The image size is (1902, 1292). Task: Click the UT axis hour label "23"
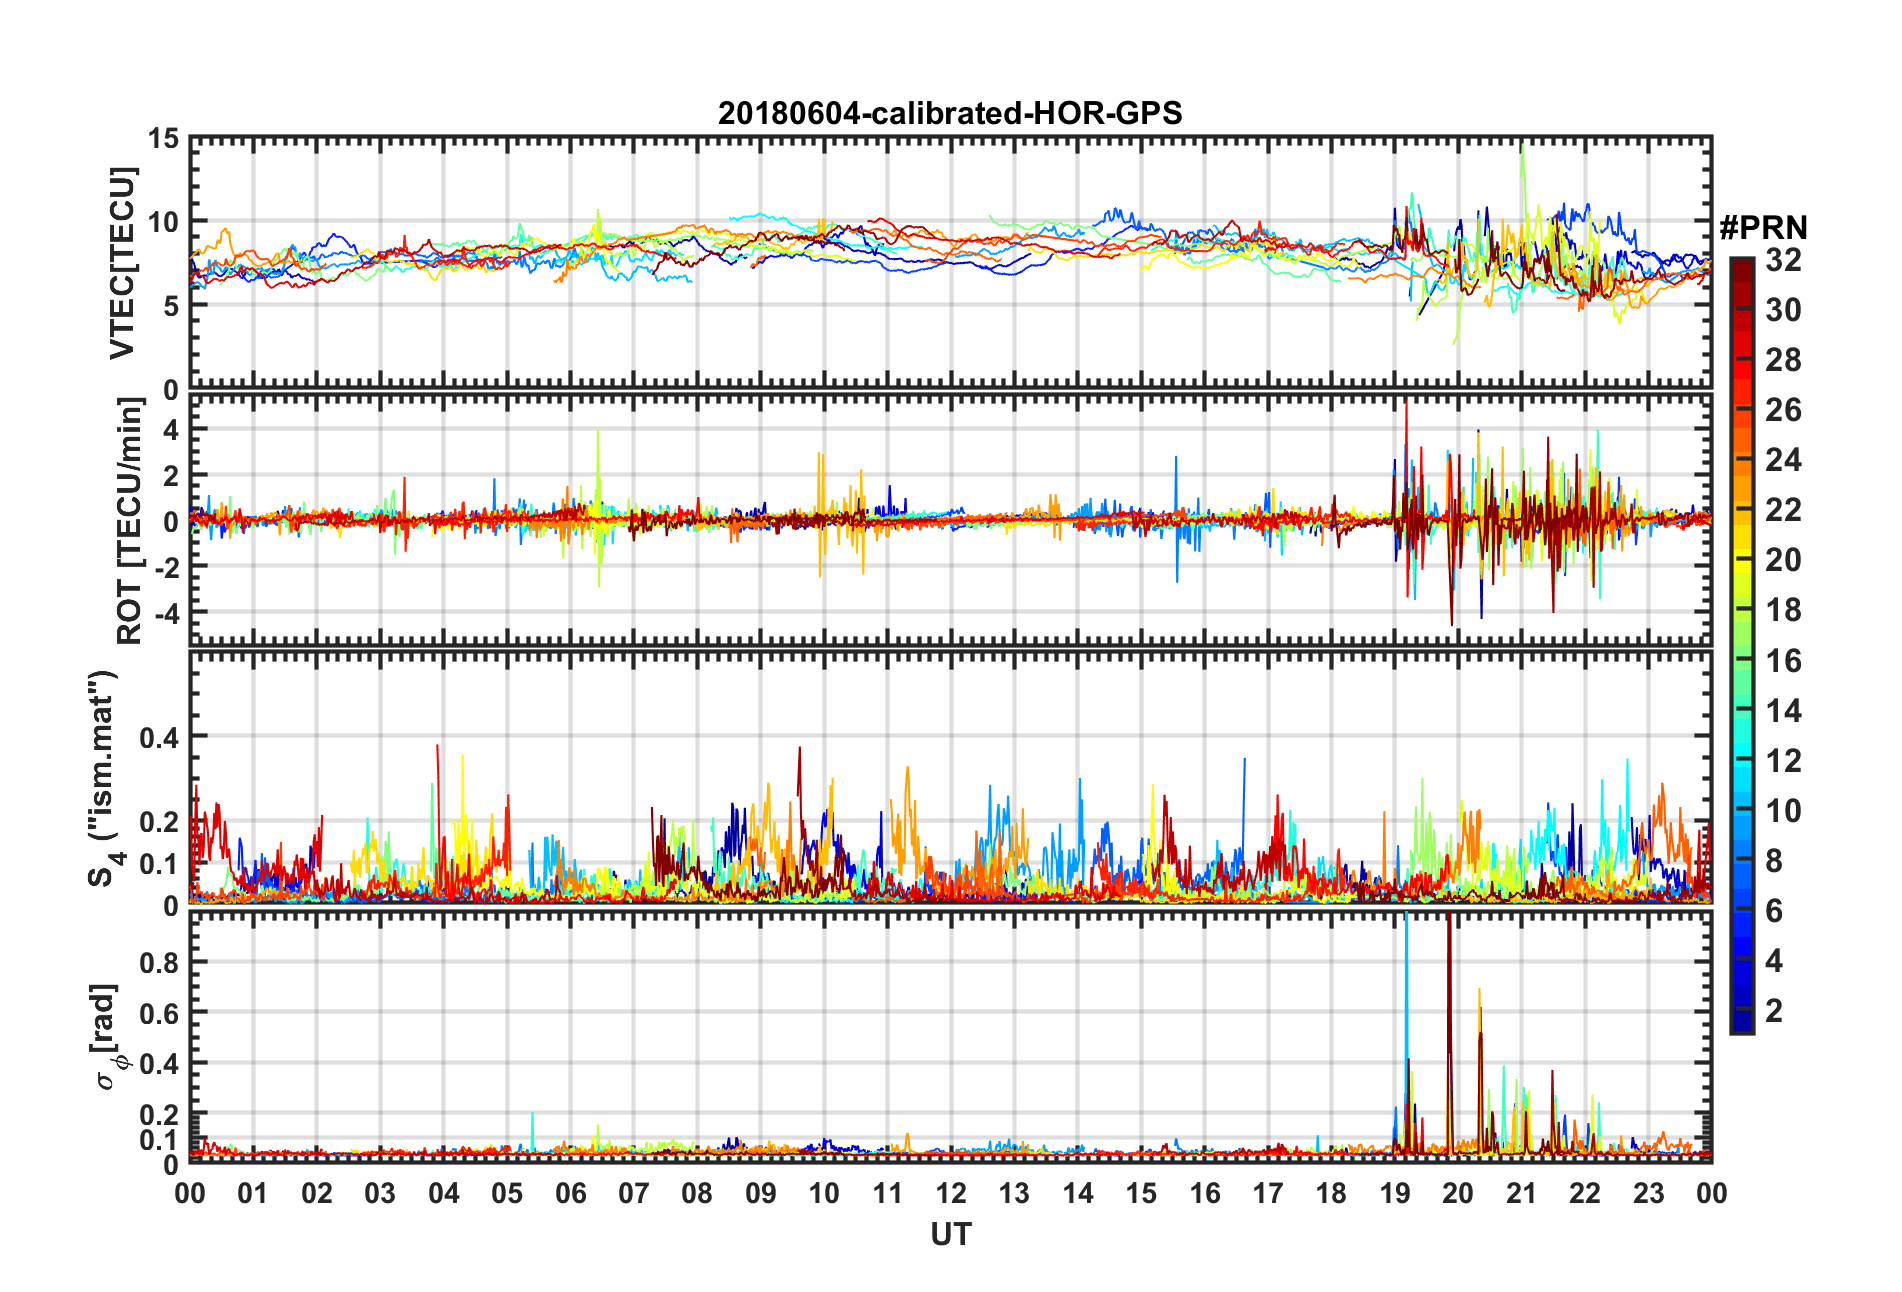(x=1649, y=1193)
